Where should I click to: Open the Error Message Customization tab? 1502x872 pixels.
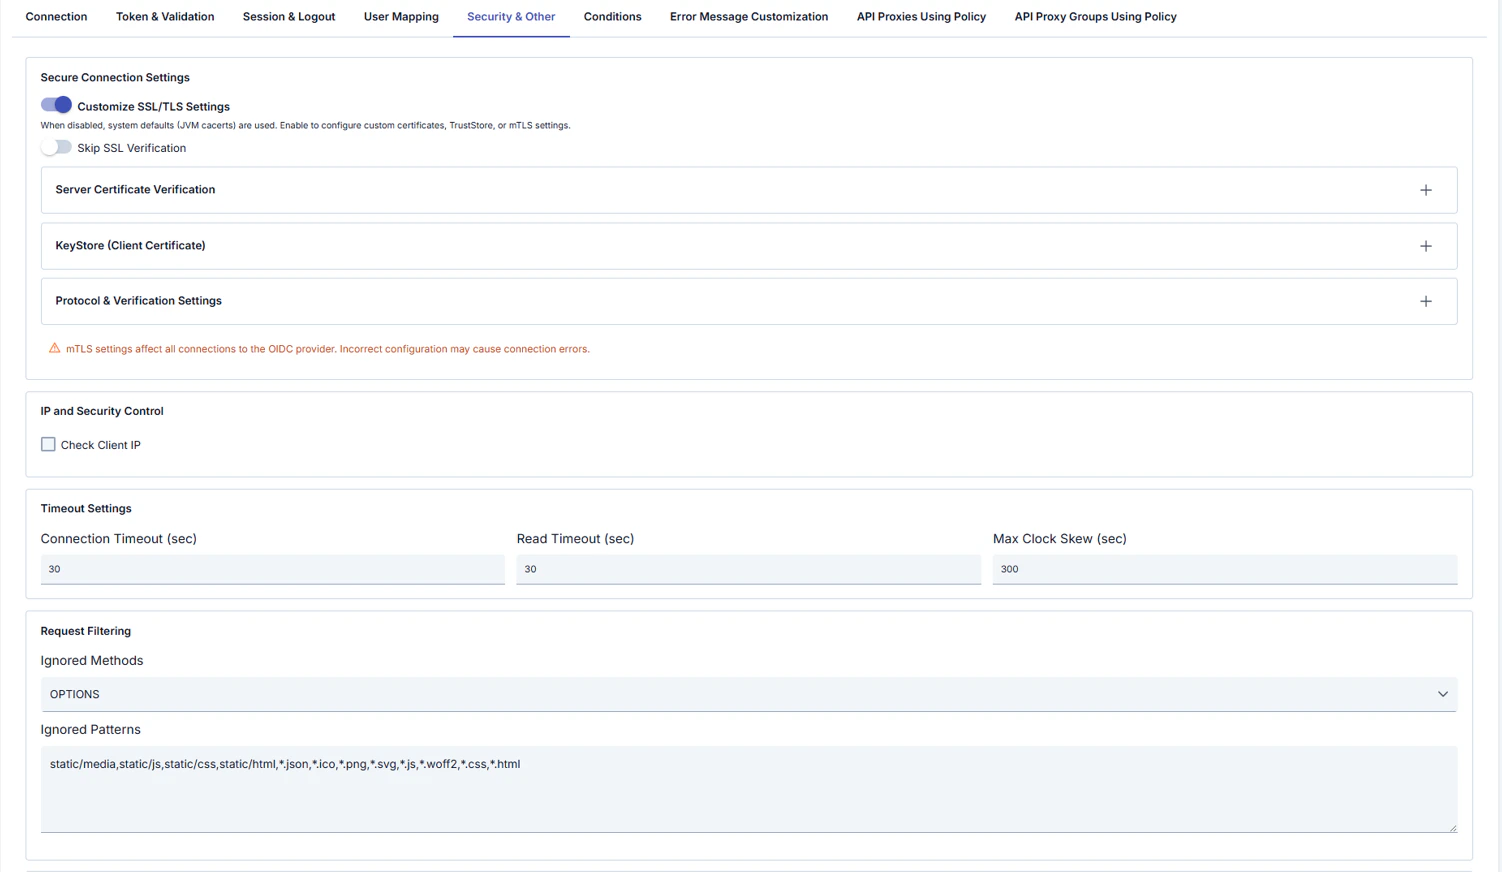coord(749,17)
